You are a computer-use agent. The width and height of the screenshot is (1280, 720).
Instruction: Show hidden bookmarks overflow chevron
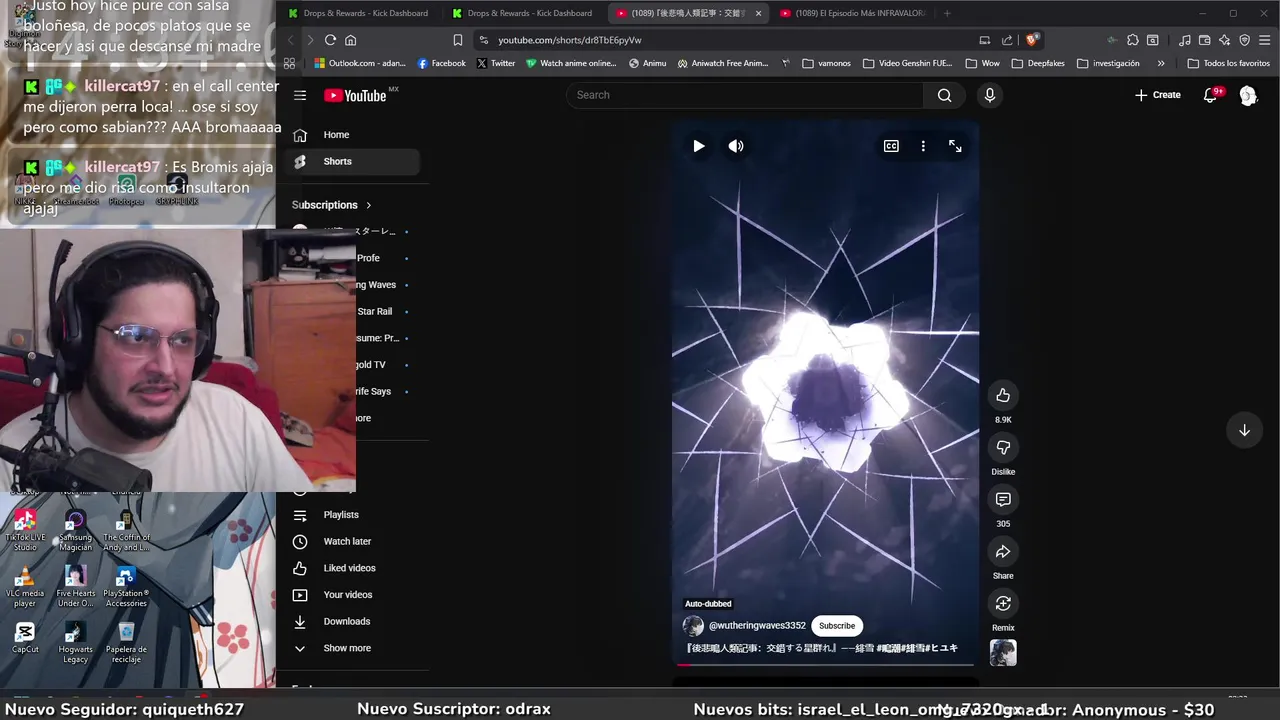pos(1160,63)
